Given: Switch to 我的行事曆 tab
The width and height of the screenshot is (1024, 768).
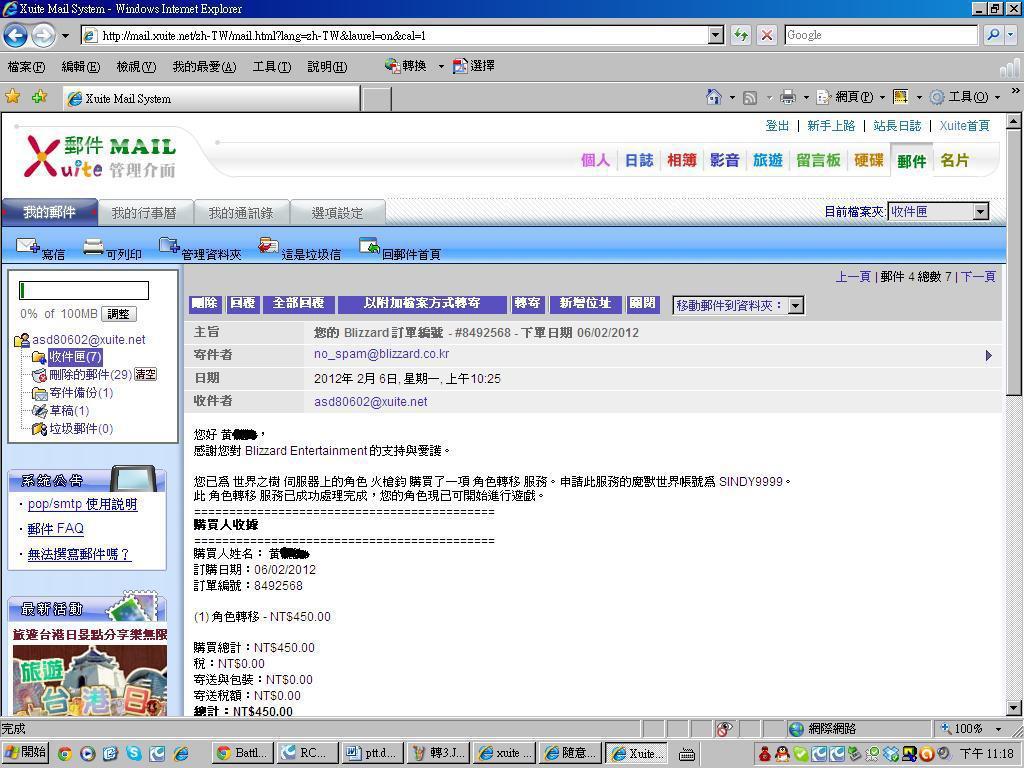Looking at the screenshot, I should tap(144, 213).
